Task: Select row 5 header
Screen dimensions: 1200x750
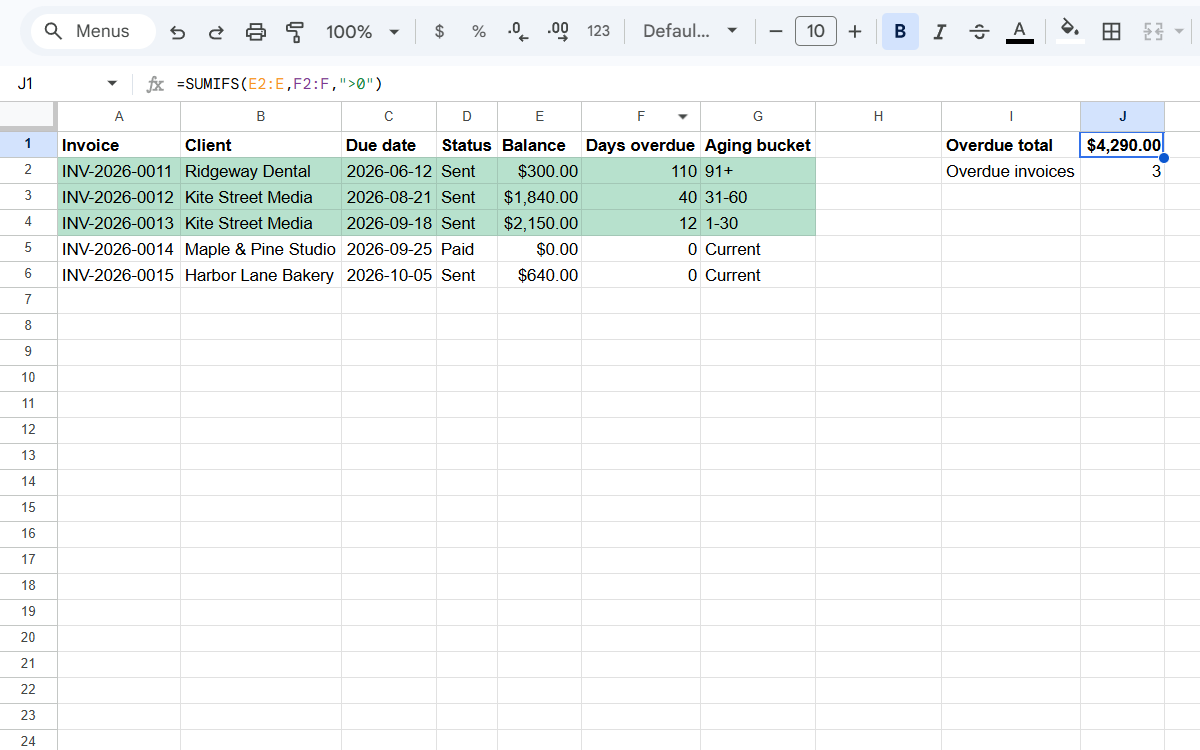Action: [28, 249]
